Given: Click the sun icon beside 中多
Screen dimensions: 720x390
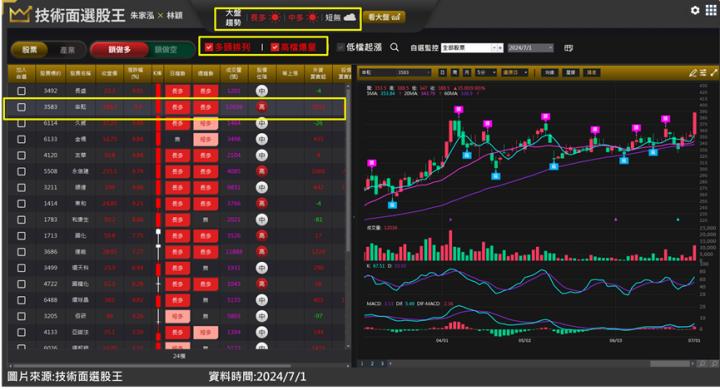Looking at the screenshot, I should [x=312, y=17].
